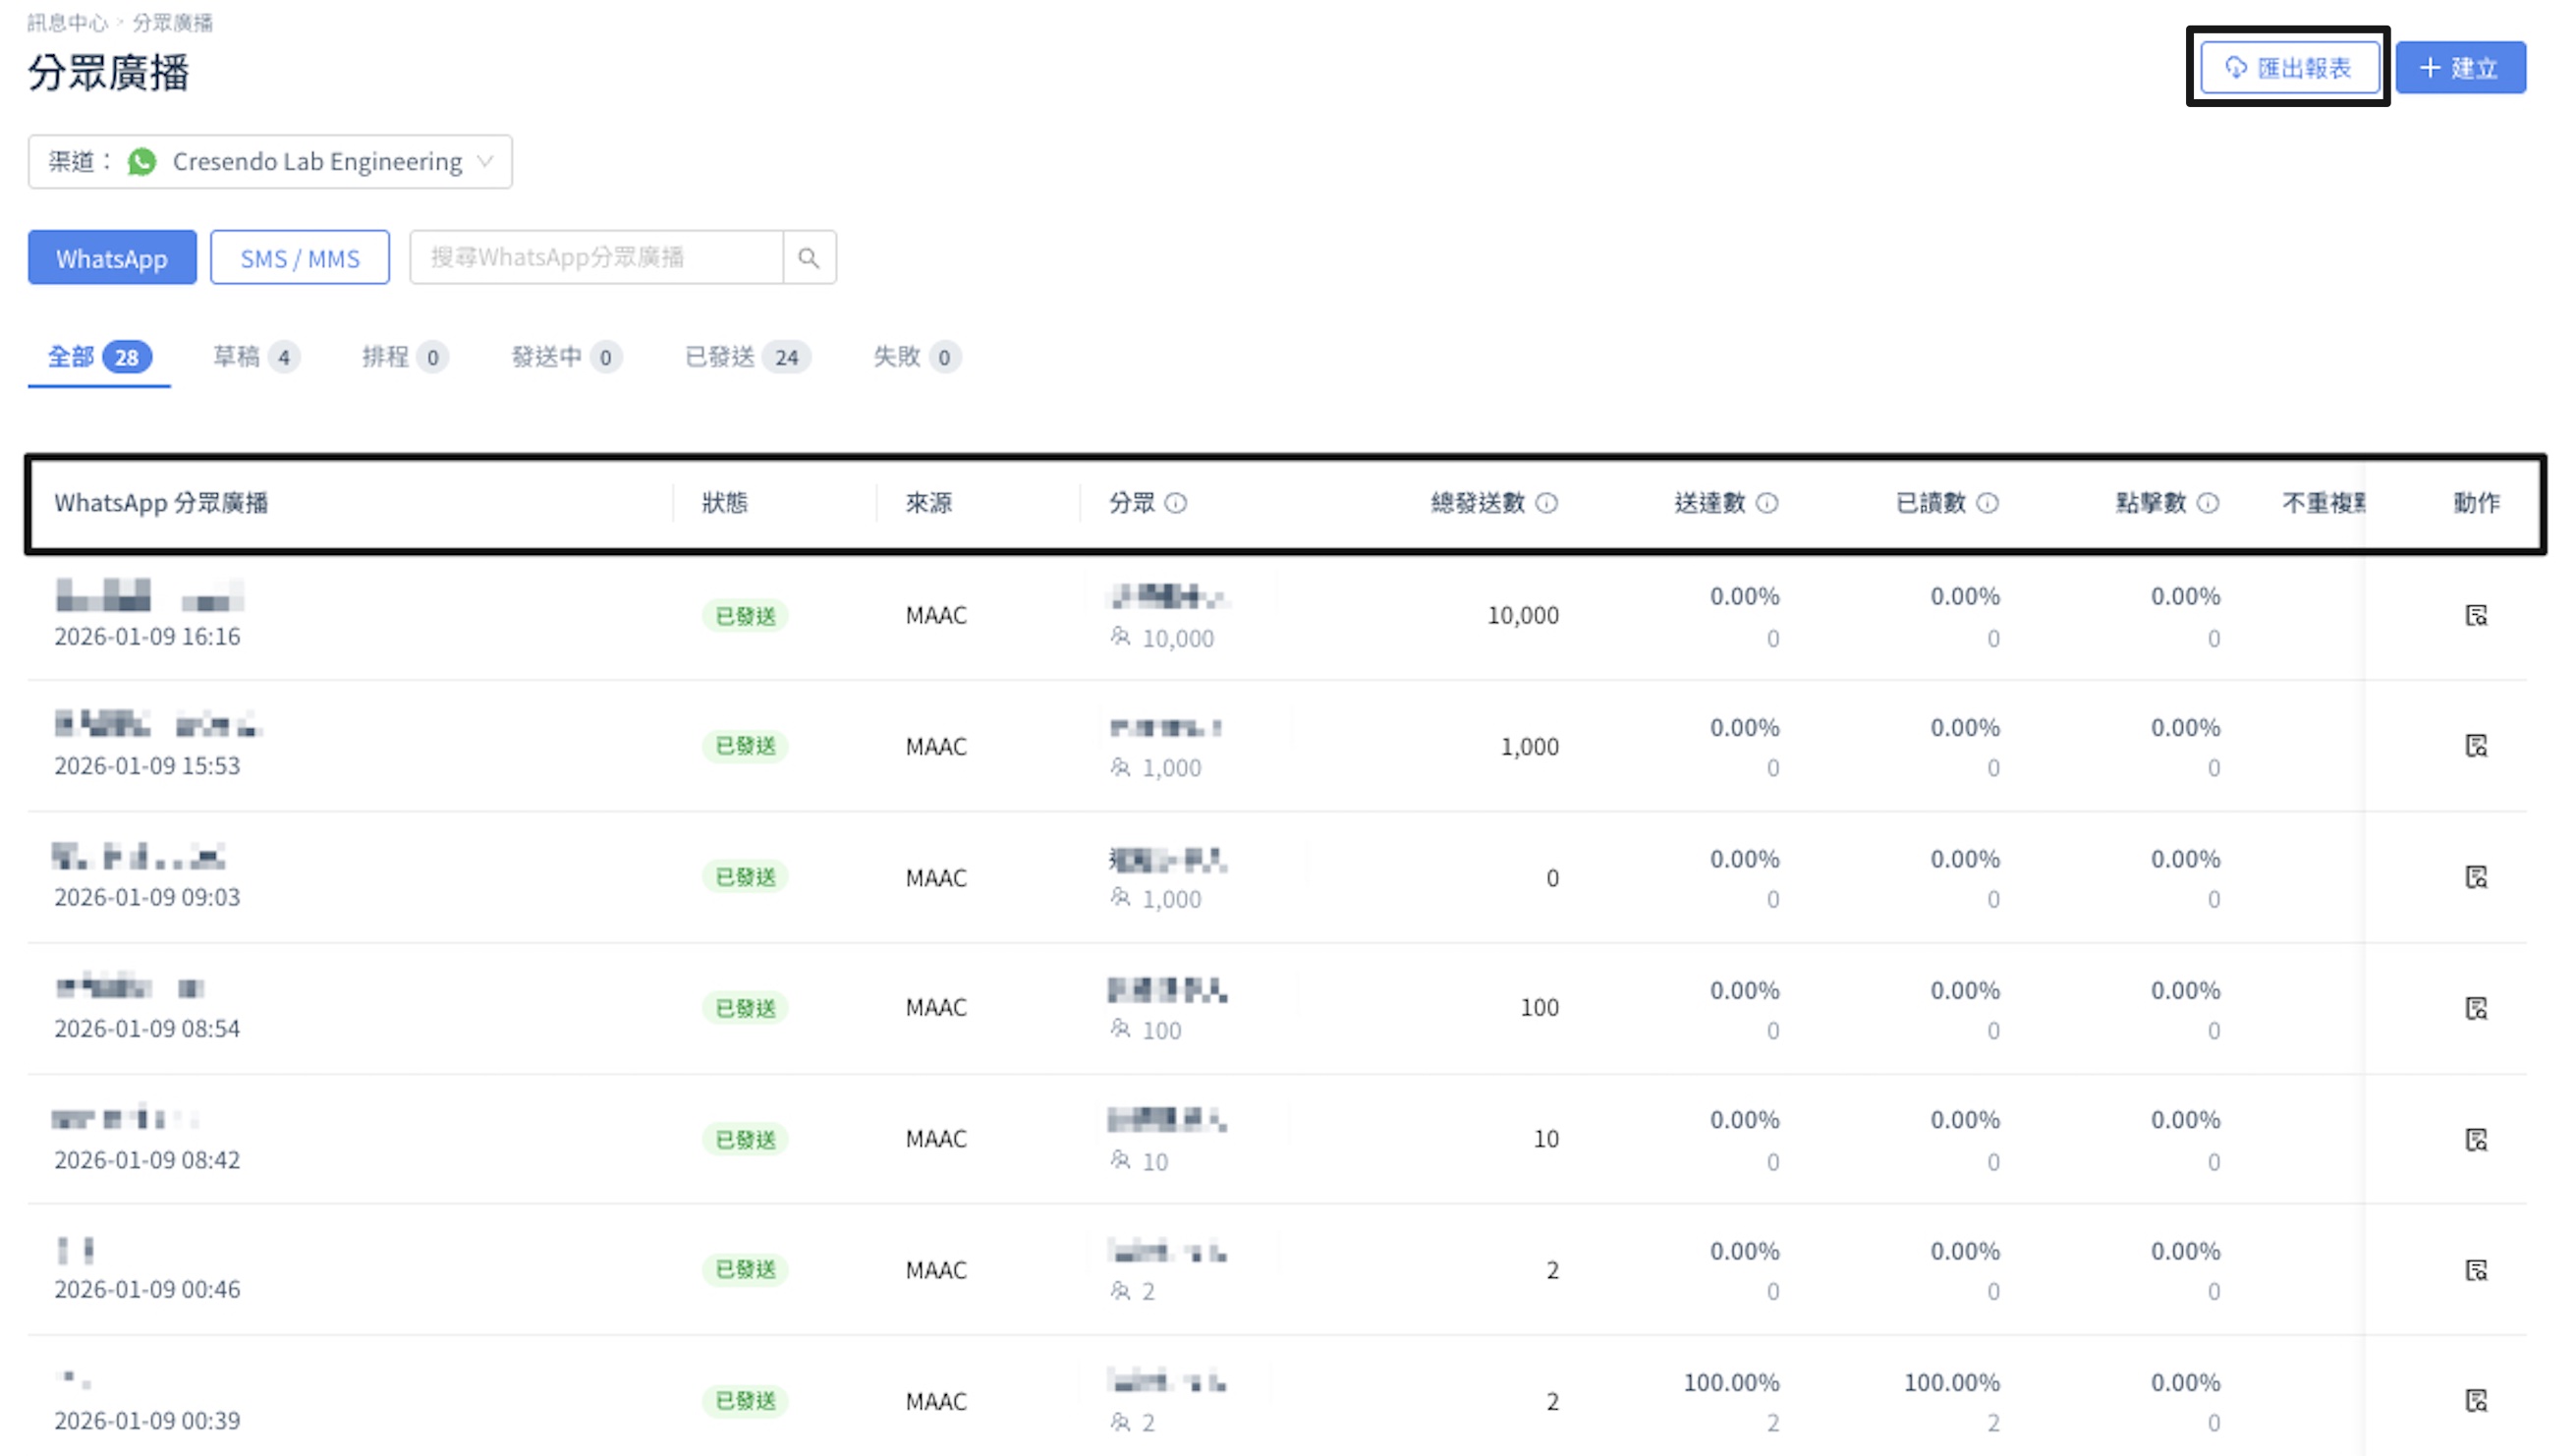The height and width of the screenshot is (1456, 2576).
Task: Click the date 2026-01-09 08:54
Action: click(147, 1029)
